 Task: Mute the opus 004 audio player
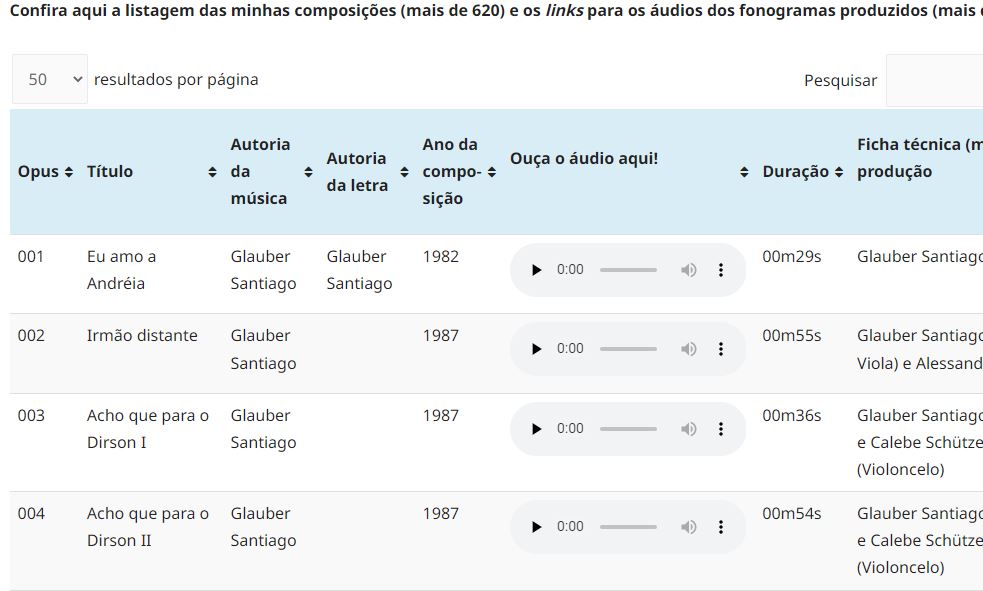[688, 527]
